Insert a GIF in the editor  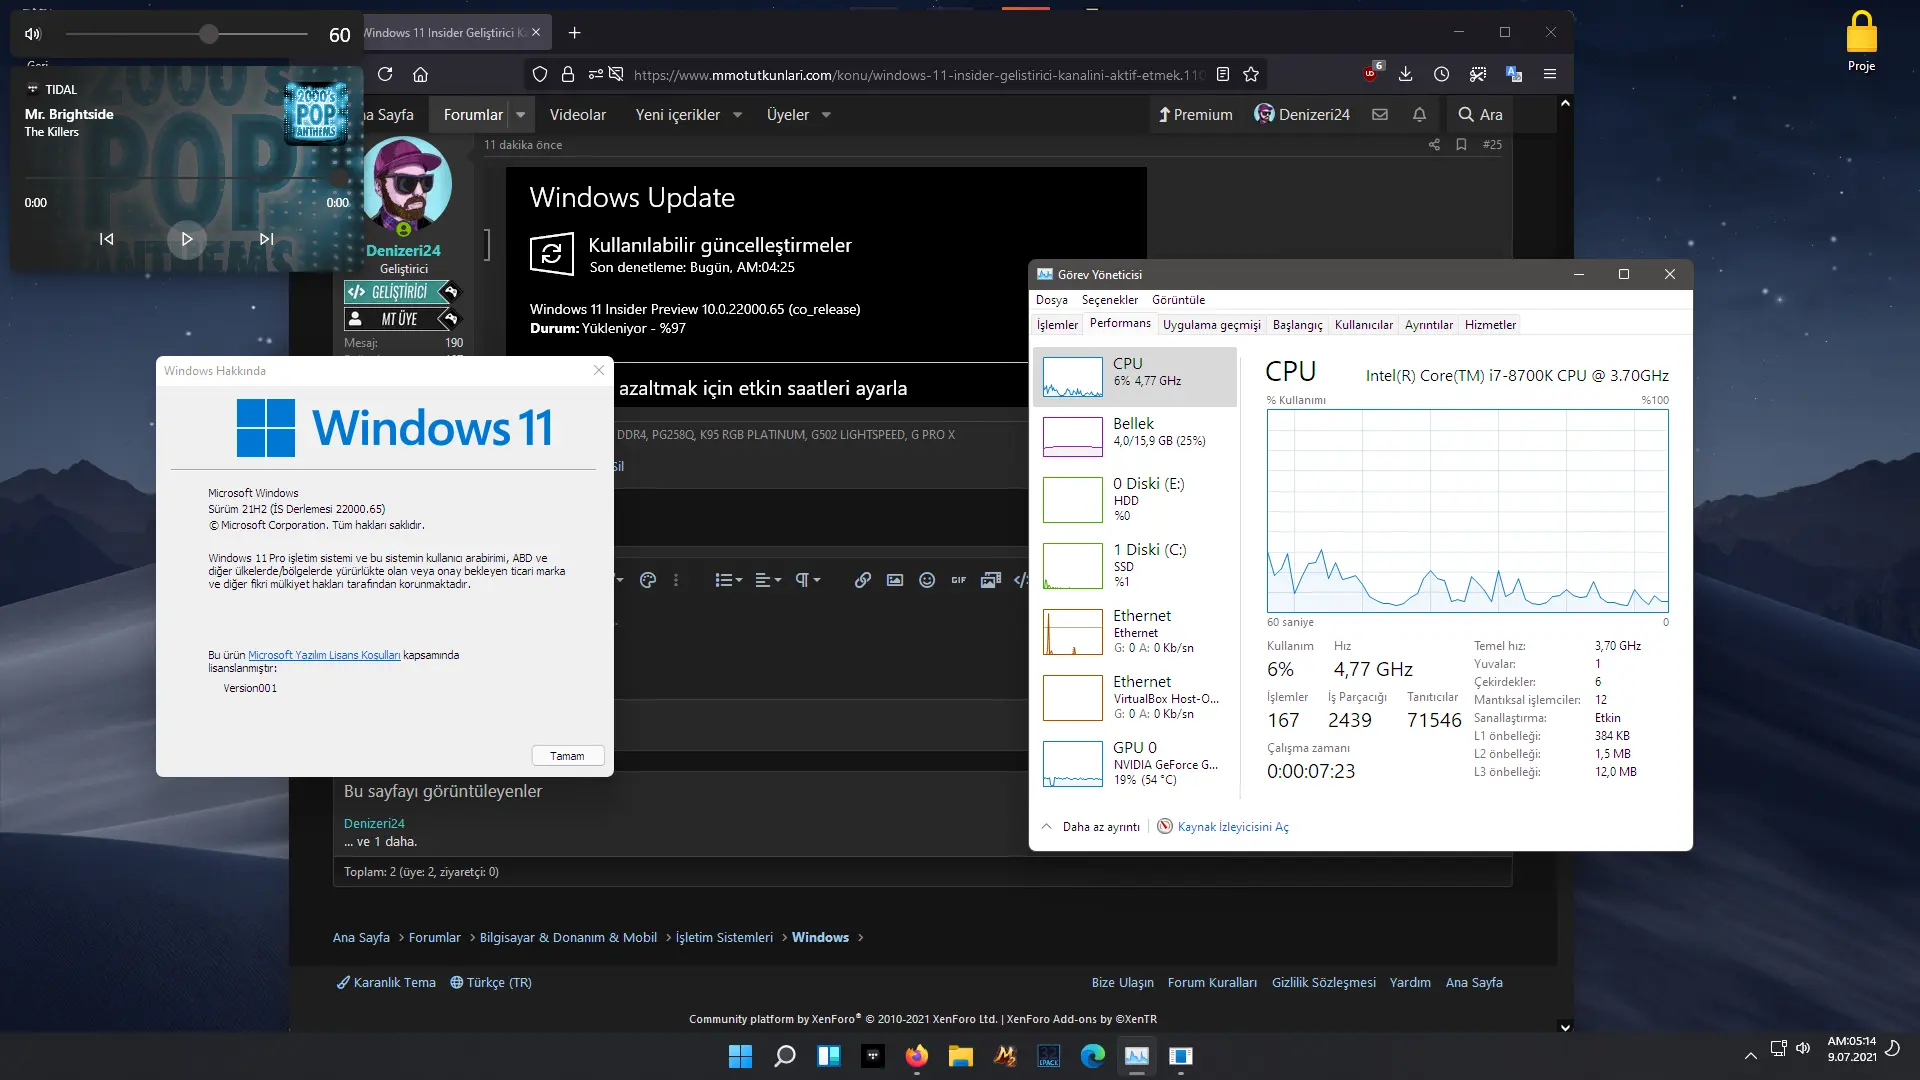[959, 580]
